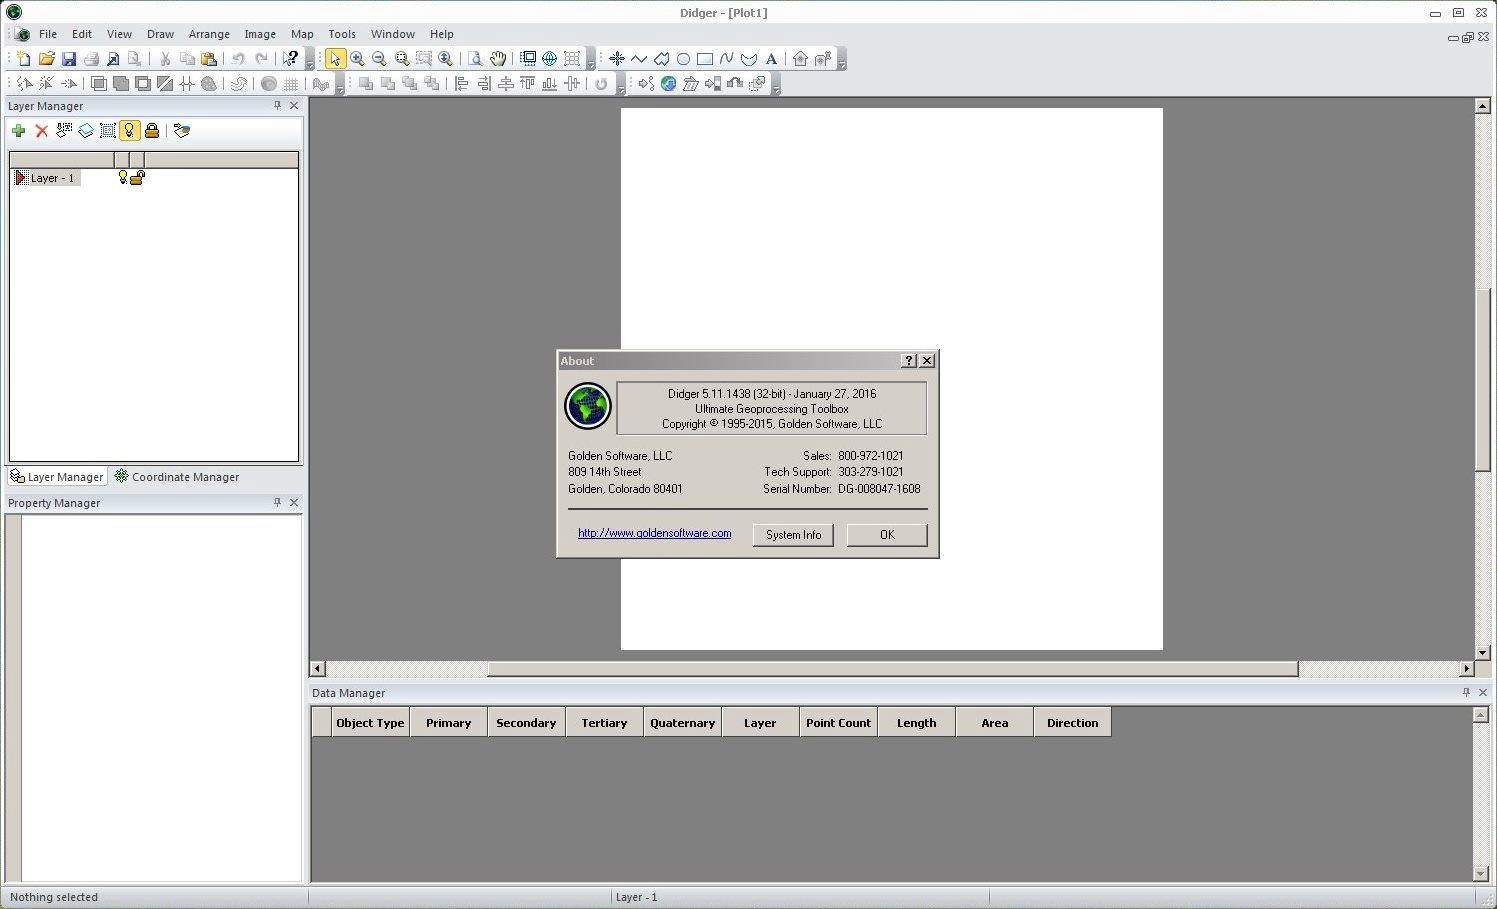This screenshot has width=1497, height=909.
Task: Choose the Select arrow tool
Action: [x=335, y=59]
